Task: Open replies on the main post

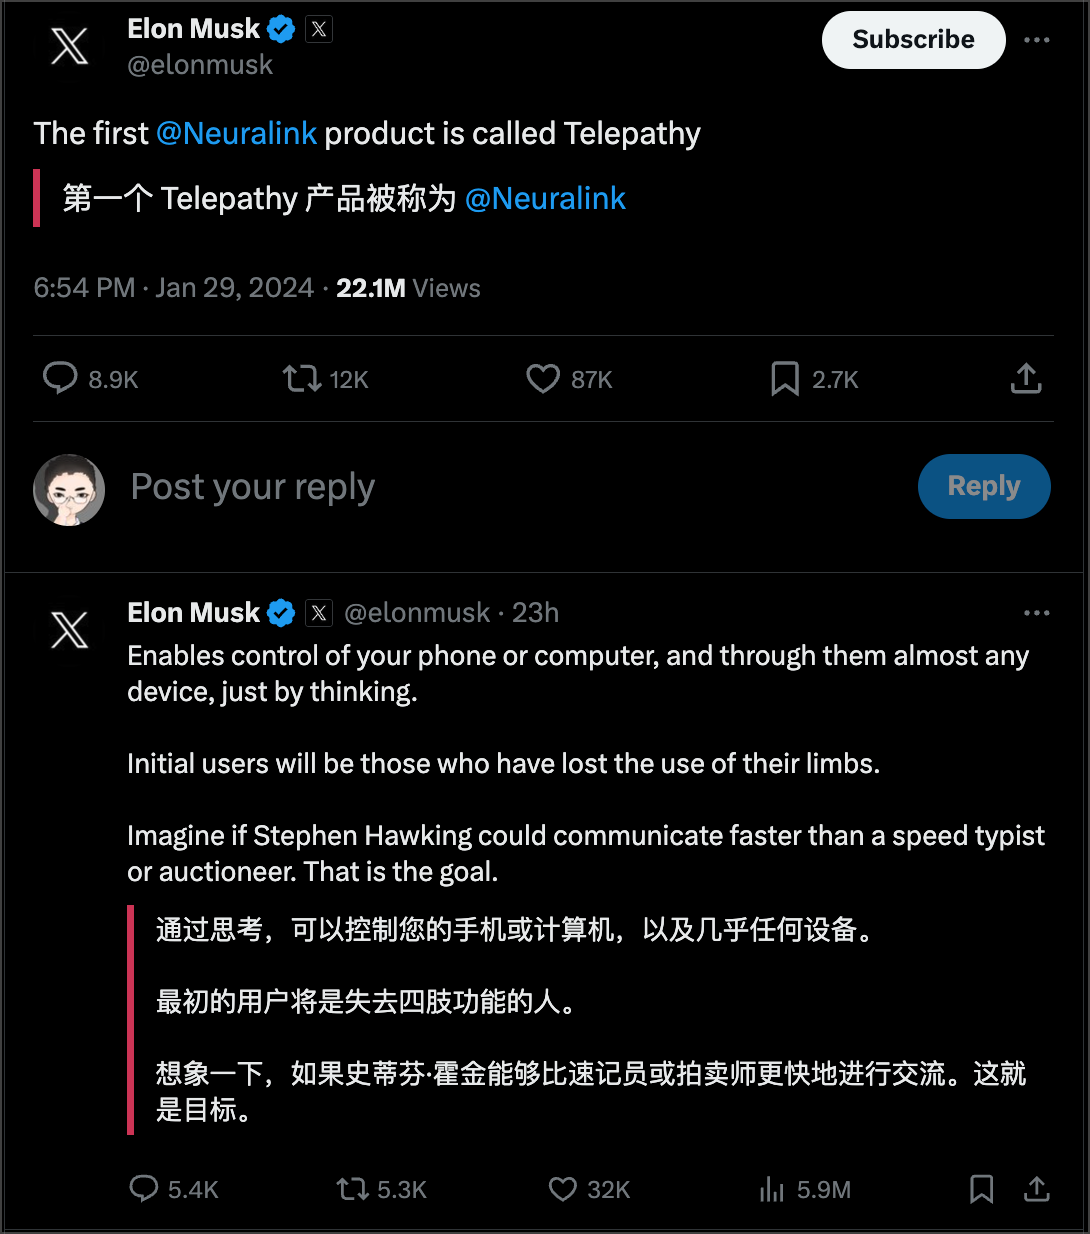Action: pyautogui.click(x=60, y=379)
